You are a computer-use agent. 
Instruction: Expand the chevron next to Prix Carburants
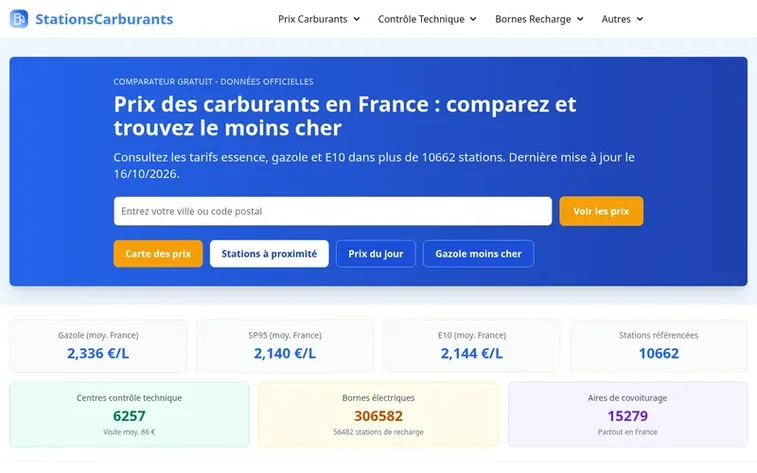(x=356, y=19)
